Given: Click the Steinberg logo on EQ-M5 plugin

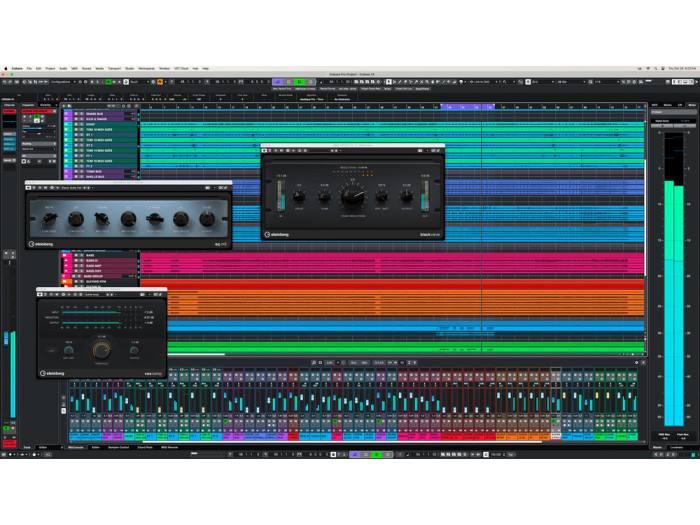Looking at the screenshot, I should click(x=44, y=243).
